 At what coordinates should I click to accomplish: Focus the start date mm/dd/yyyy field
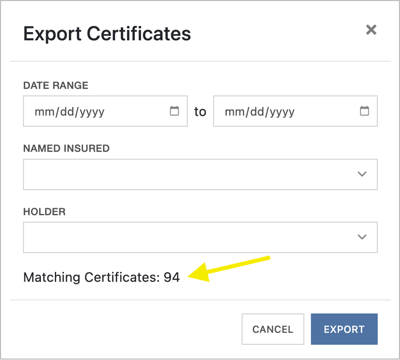[x=105, y=111]
